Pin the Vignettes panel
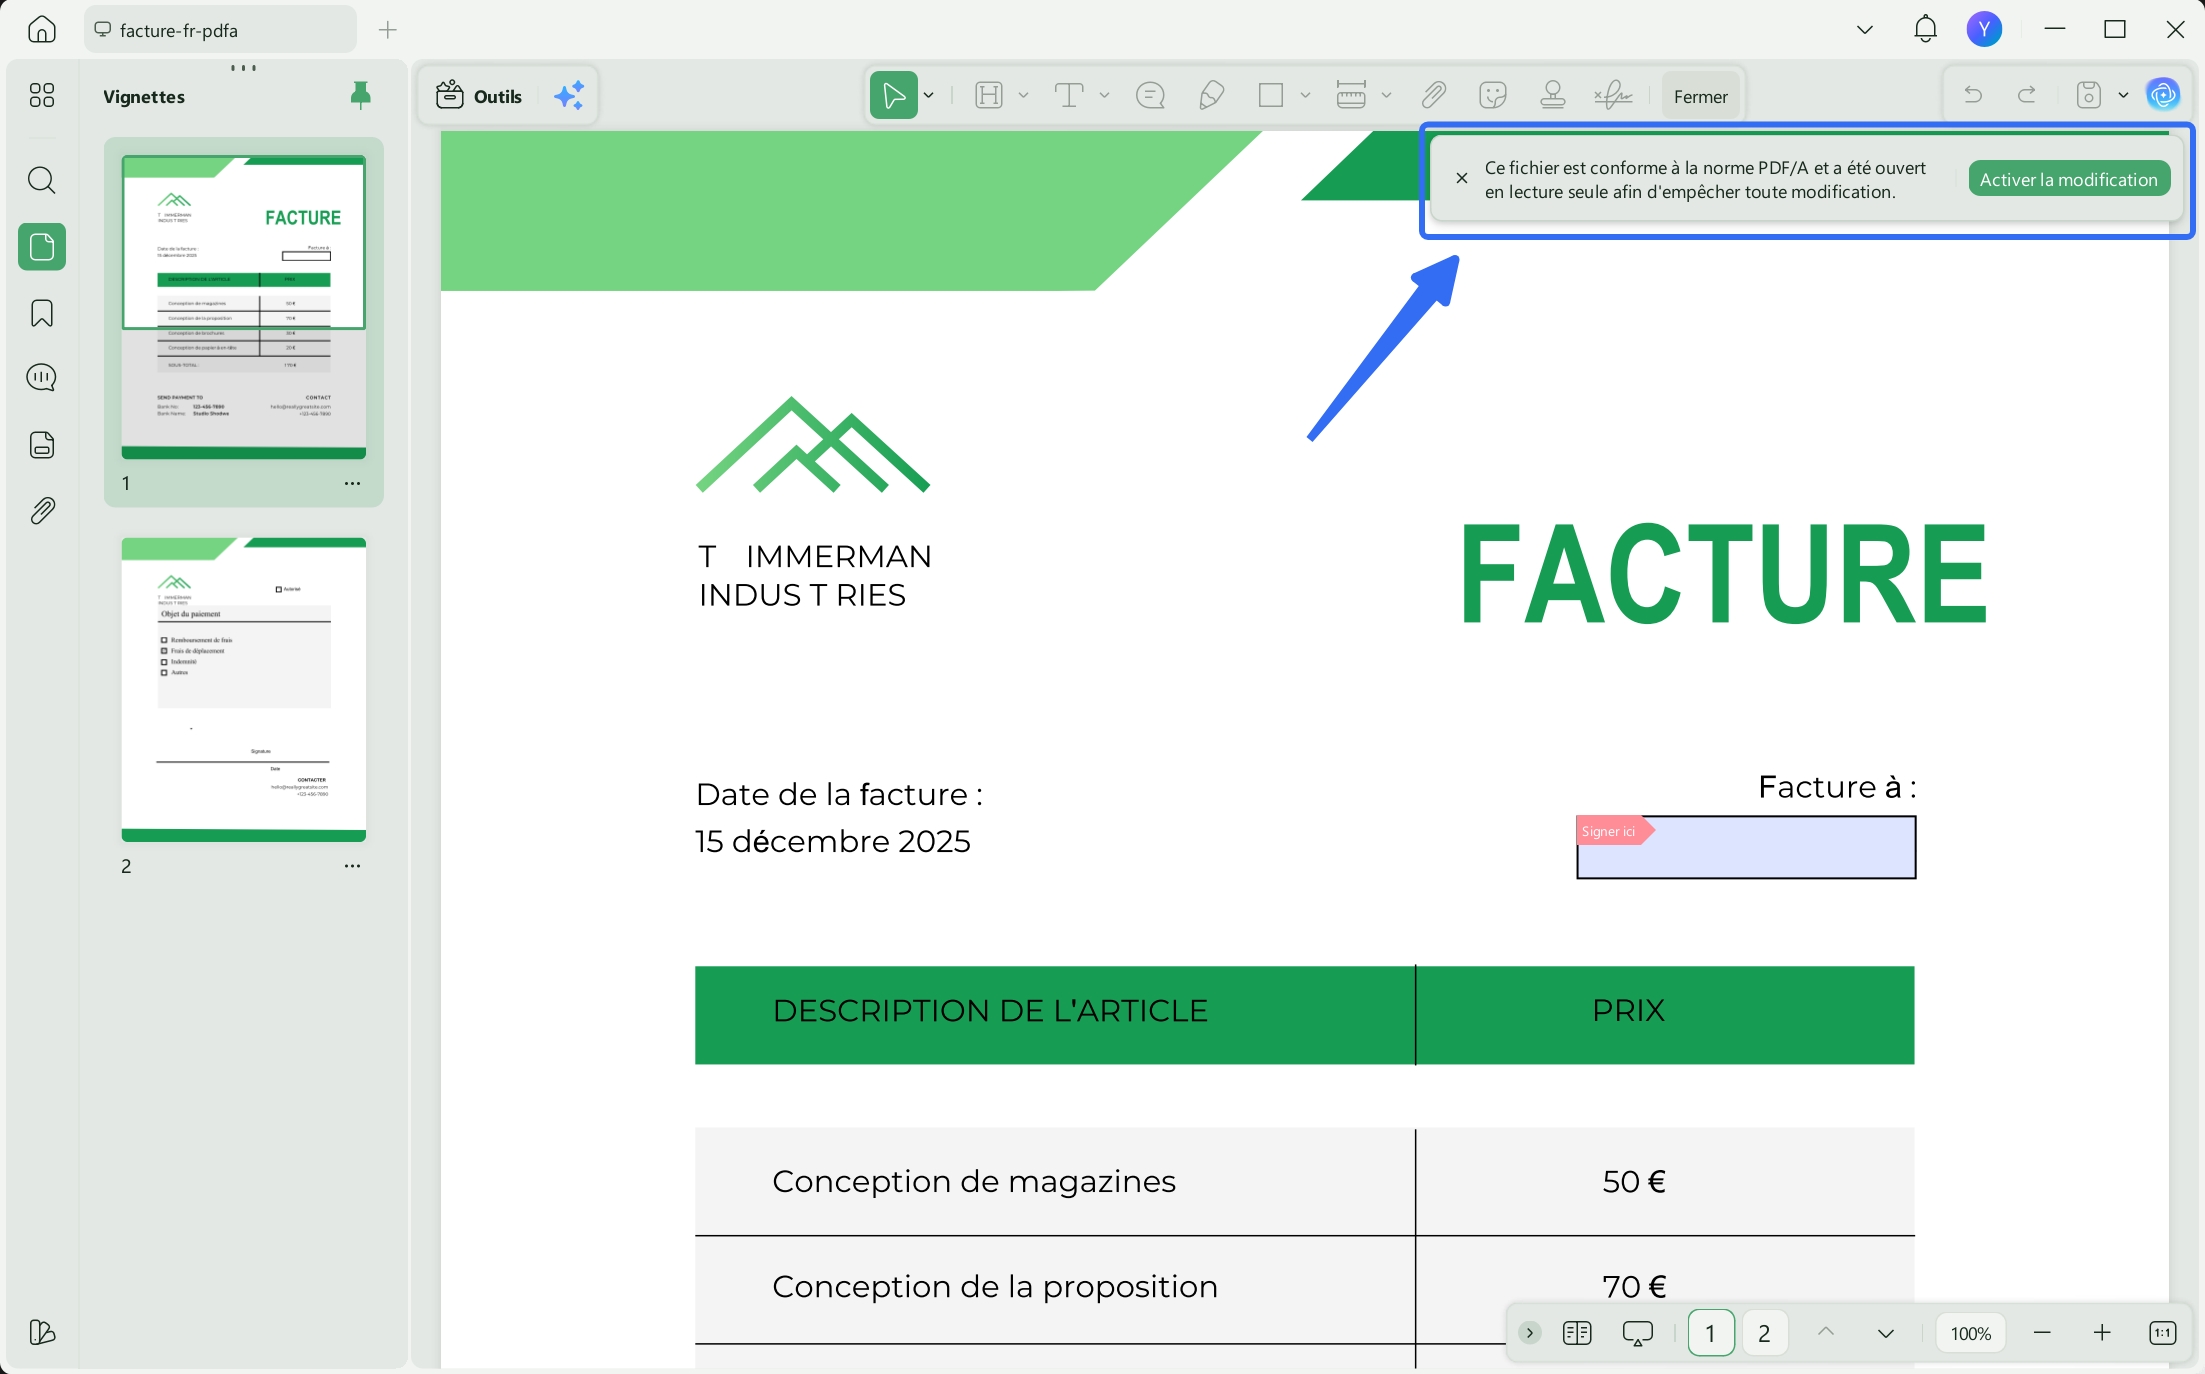The image size is (2205, 1374). tap(361, 95)
